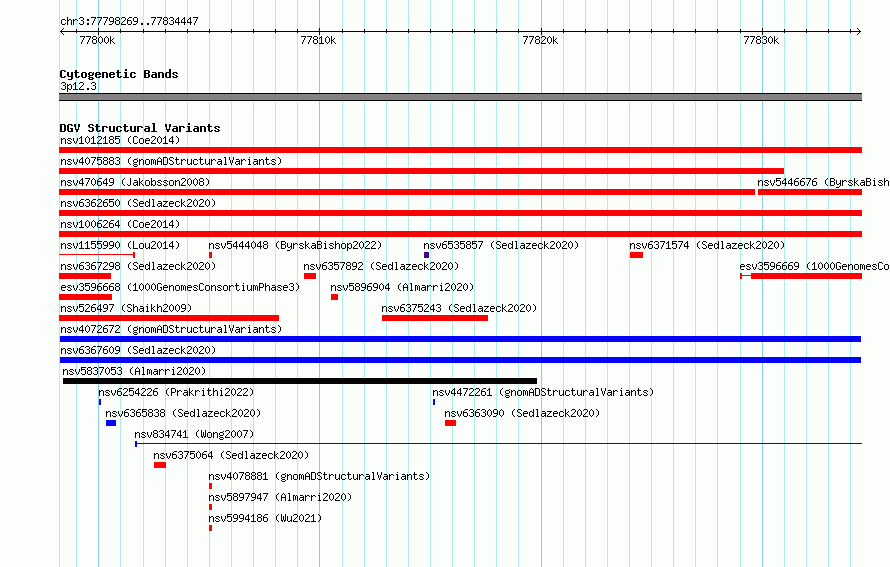Open nsv470649 (Jakobsson2008) label
The width and height of the screenshot is (890, 567).
(x=135, y=182)
